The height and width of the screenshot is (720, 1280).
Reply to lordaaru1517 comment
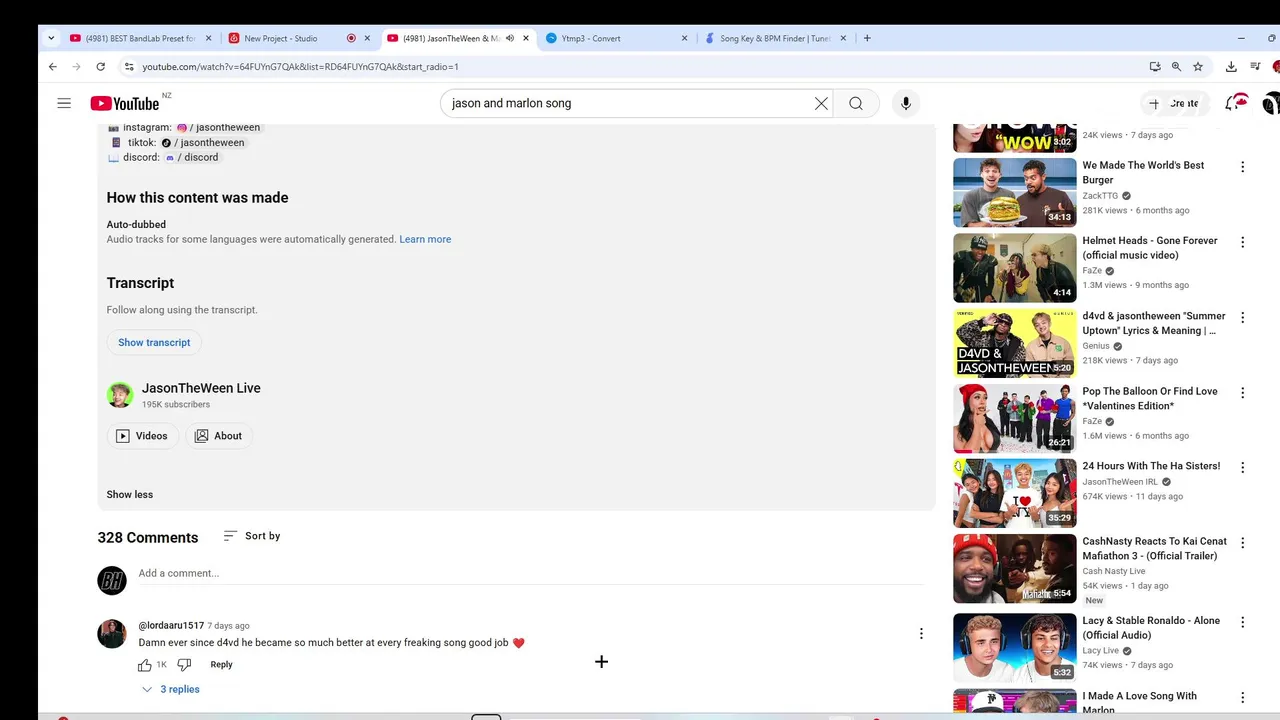point(221,664)
